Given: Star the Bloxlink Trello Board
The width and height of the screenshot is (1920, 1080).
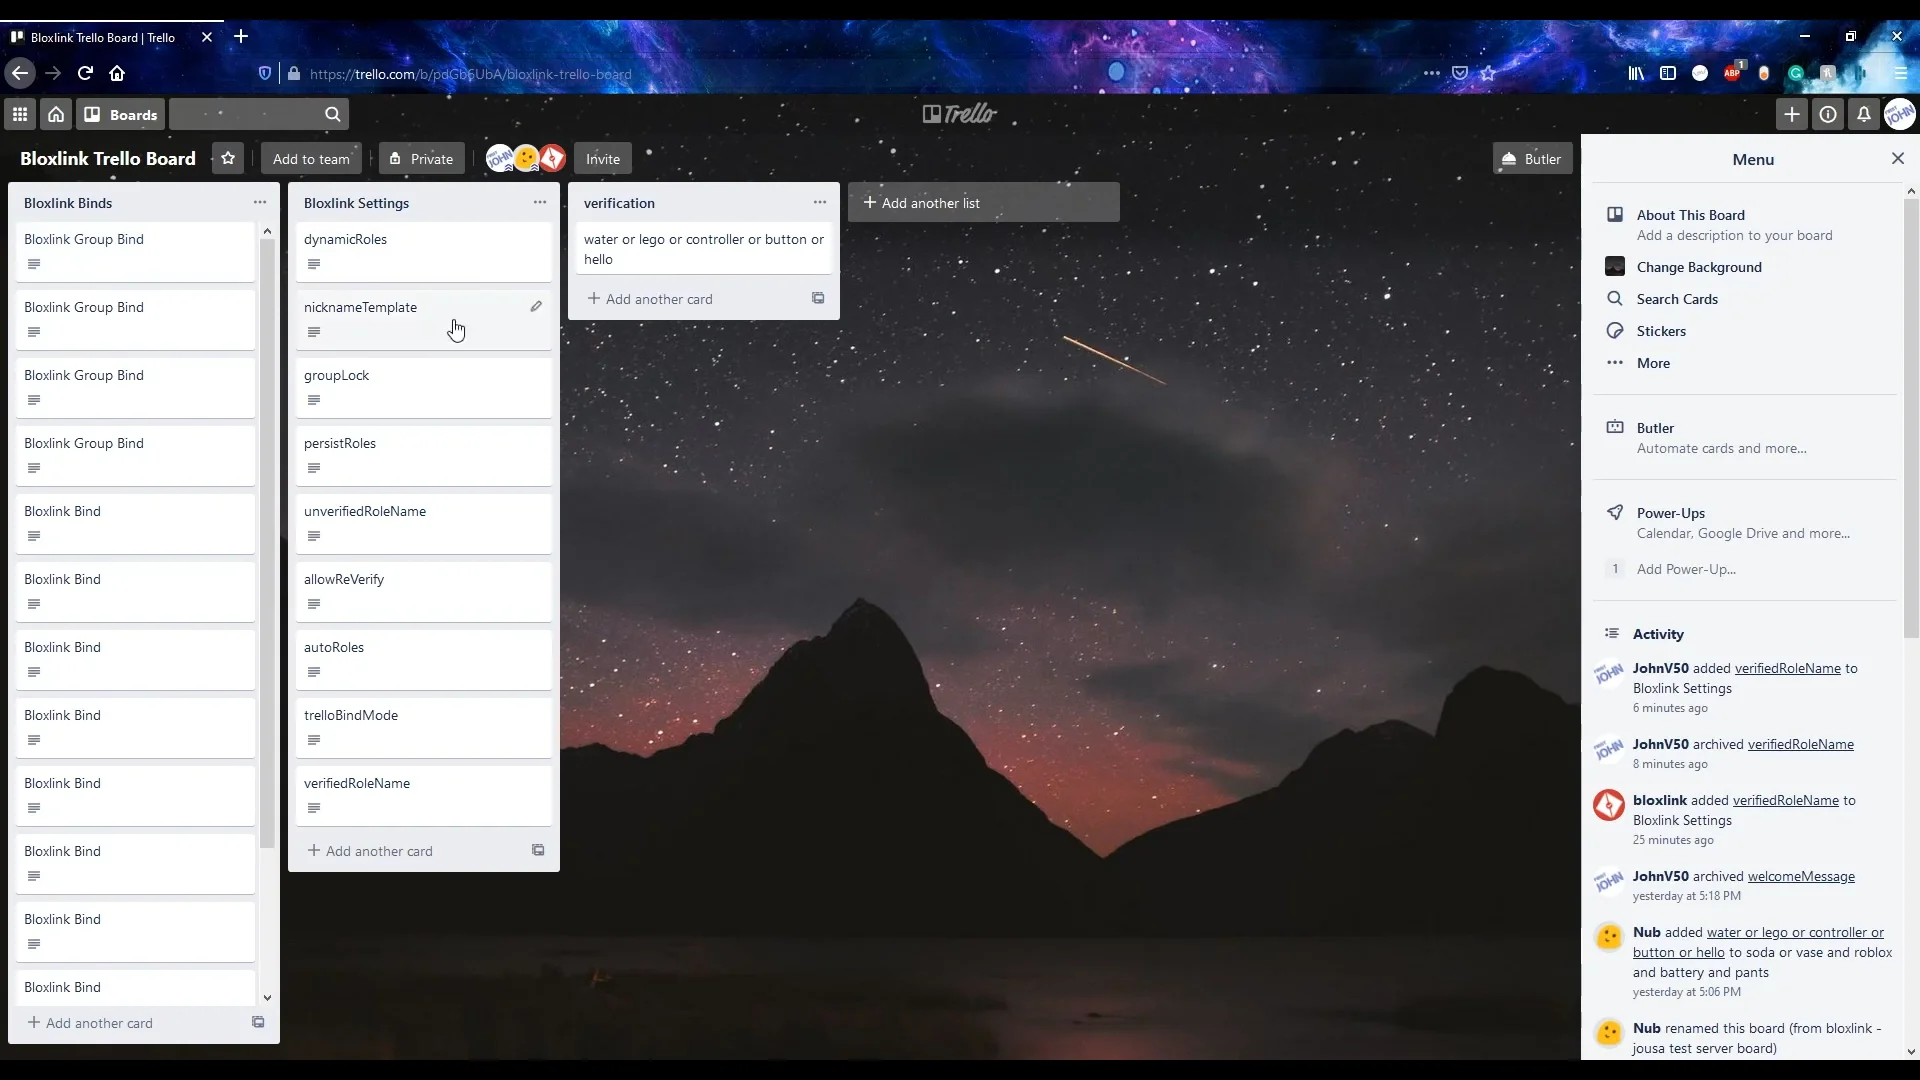Looking at the screenshot, I should point(228,159).
